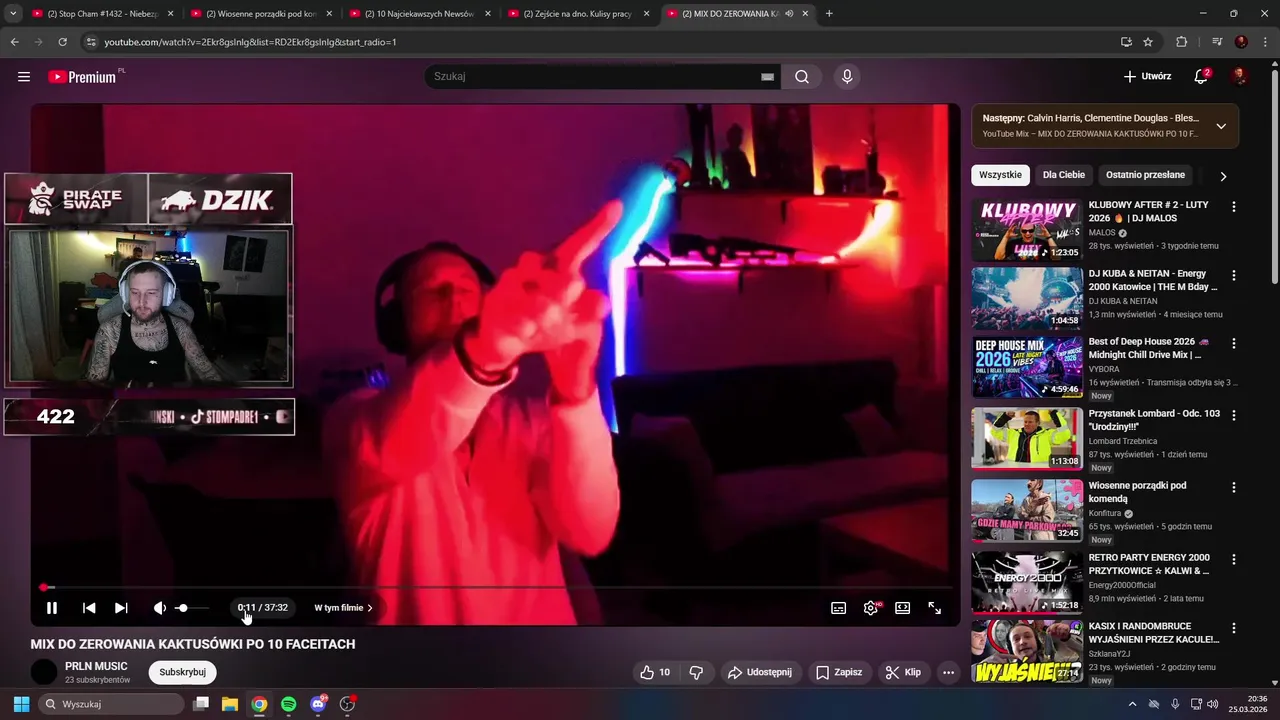The width and height of the screenshot is (1280, 720).
Task: Open the cast/install icon in address bar
Action: [1126, 42]
